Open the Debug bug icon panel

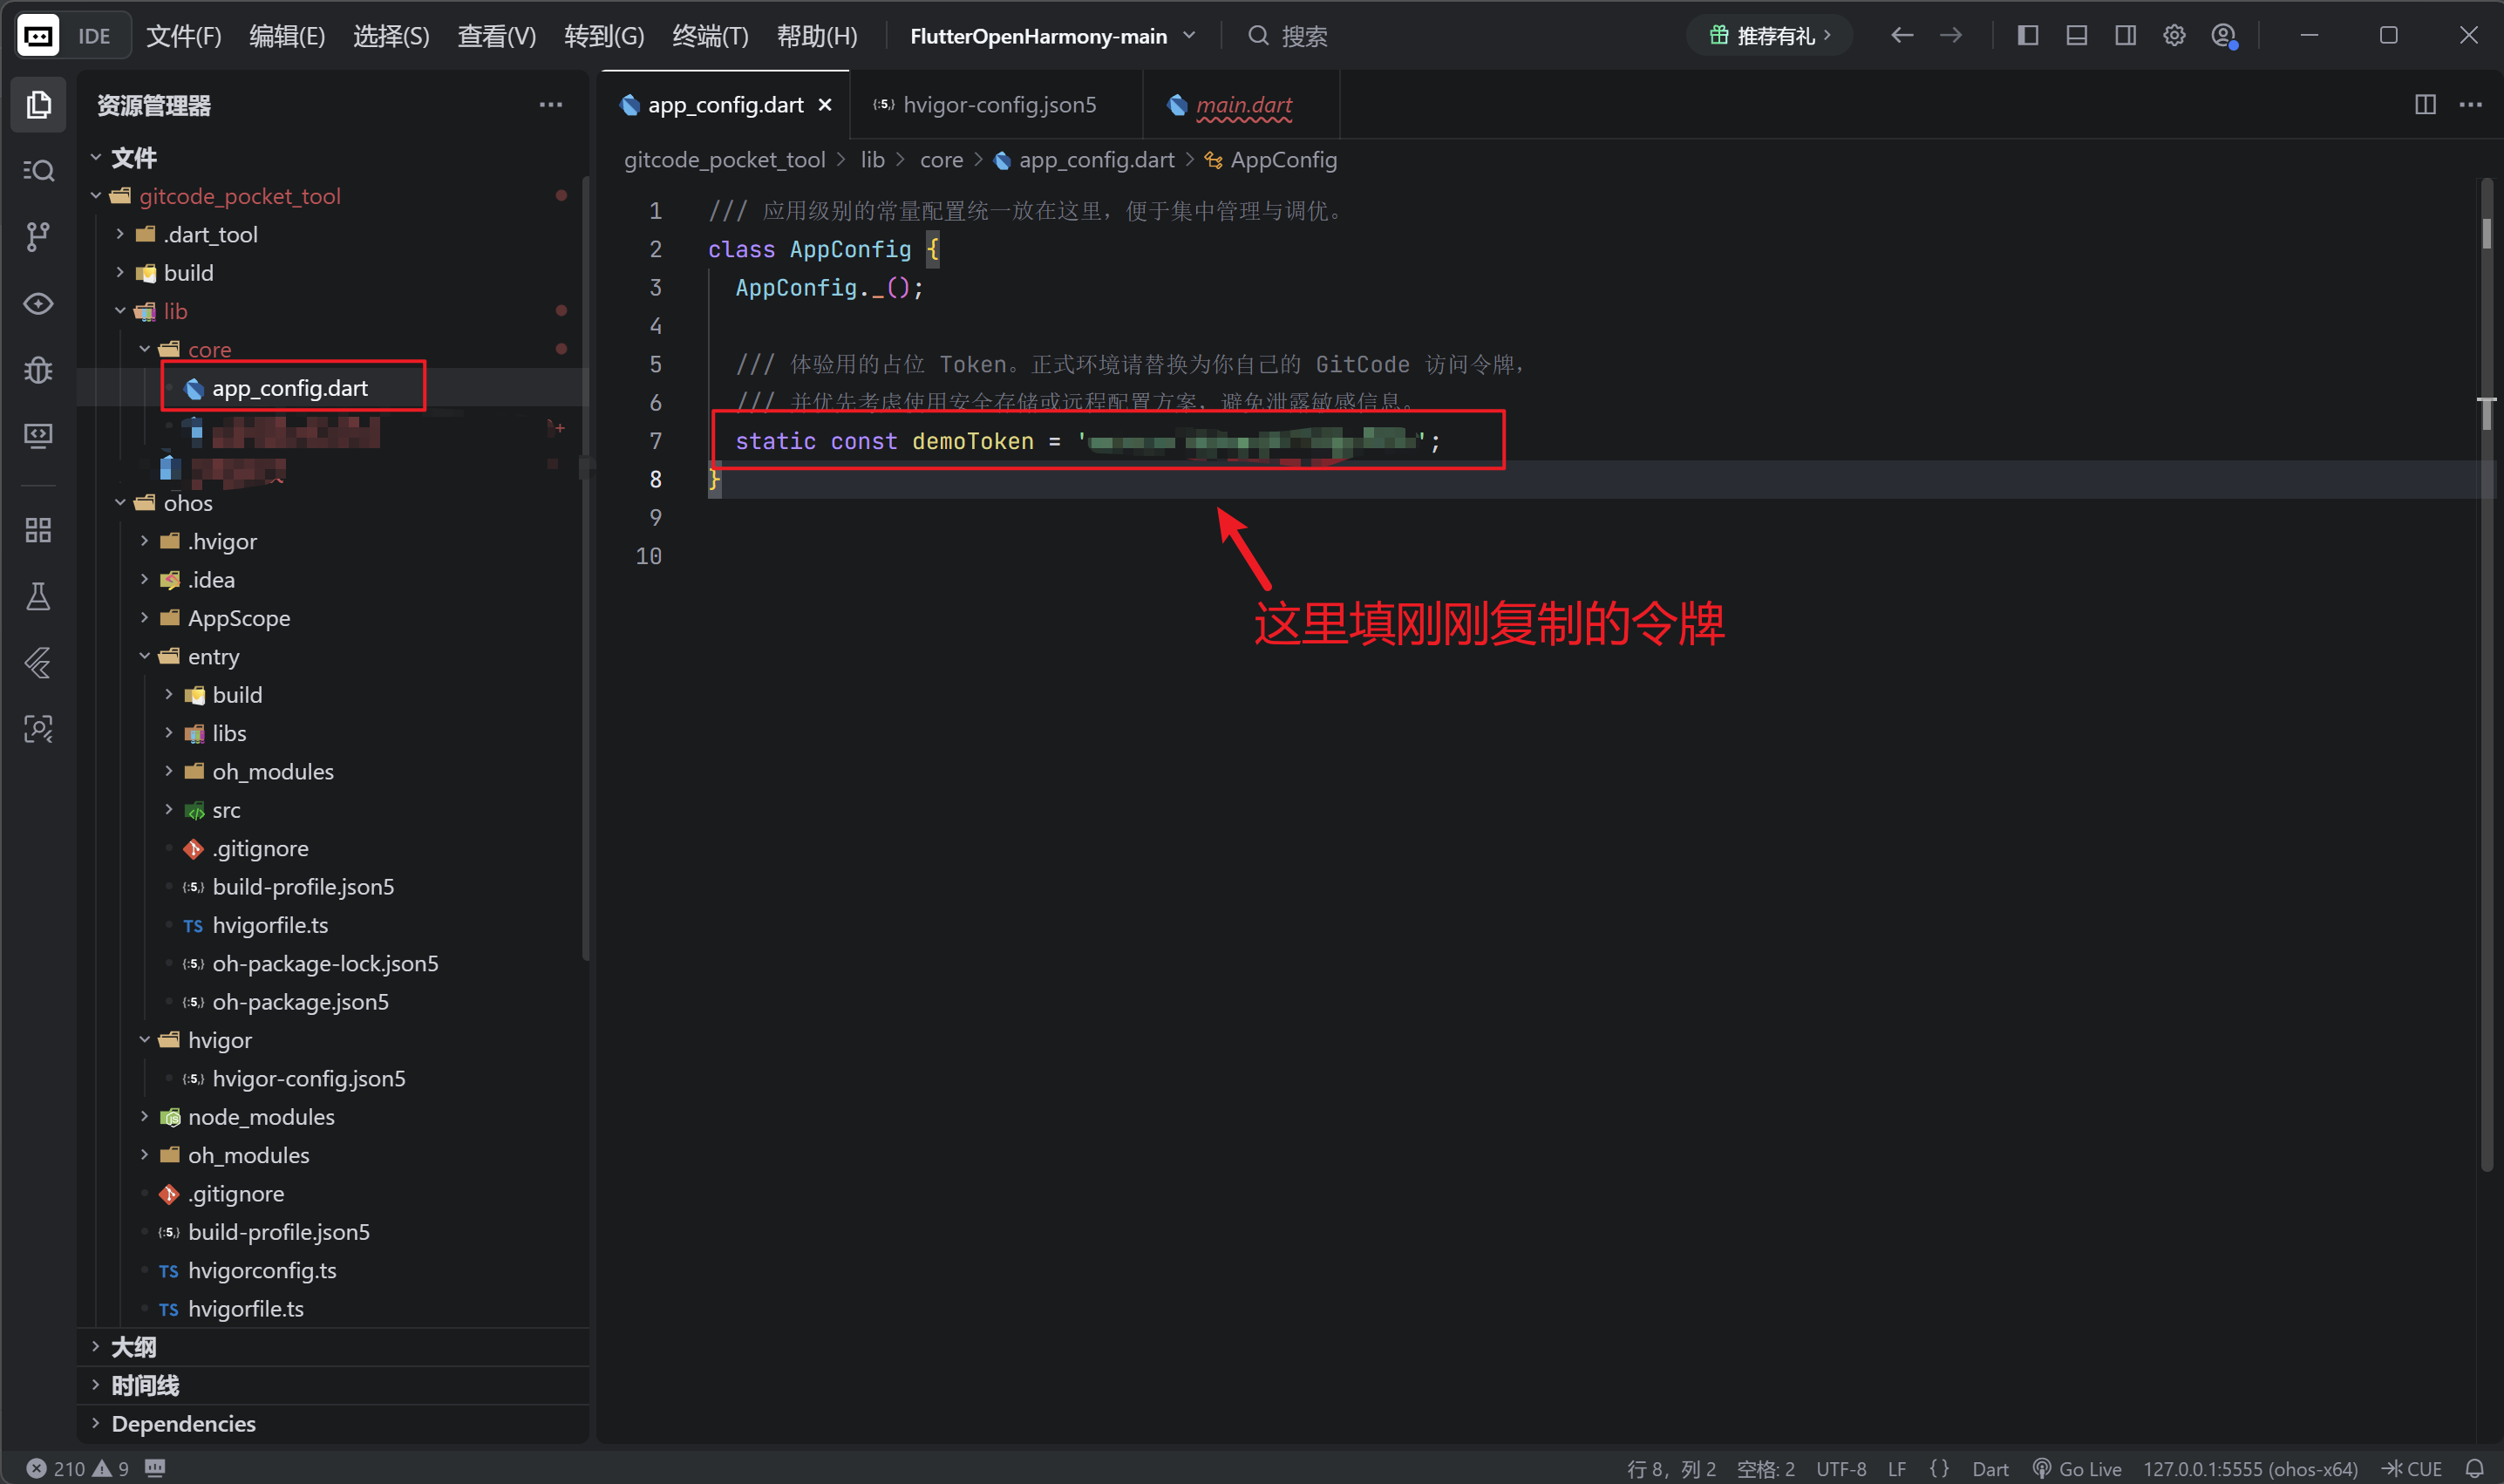point(38,370)
